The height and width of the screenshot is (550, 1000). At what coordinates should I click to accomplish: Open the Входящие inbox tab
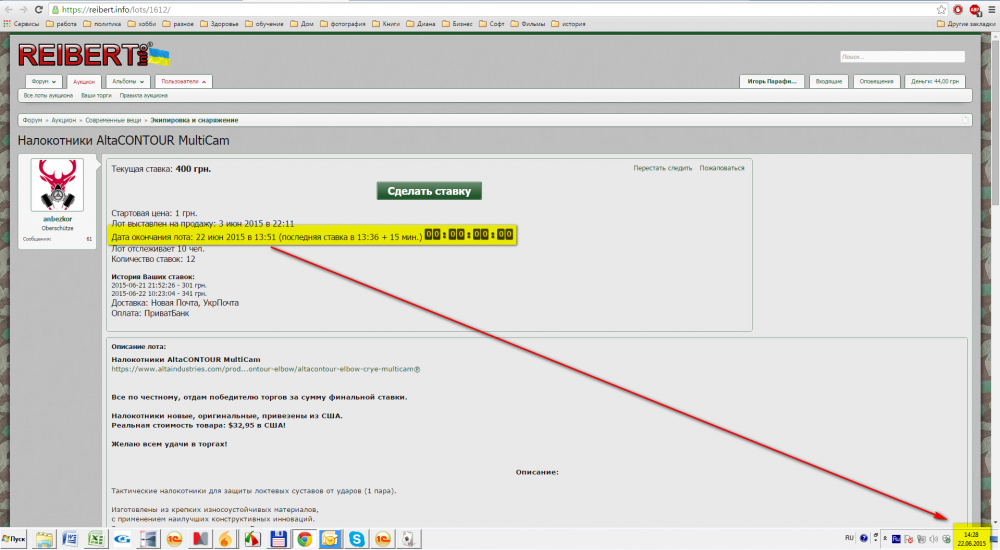(x=828, y=81)
